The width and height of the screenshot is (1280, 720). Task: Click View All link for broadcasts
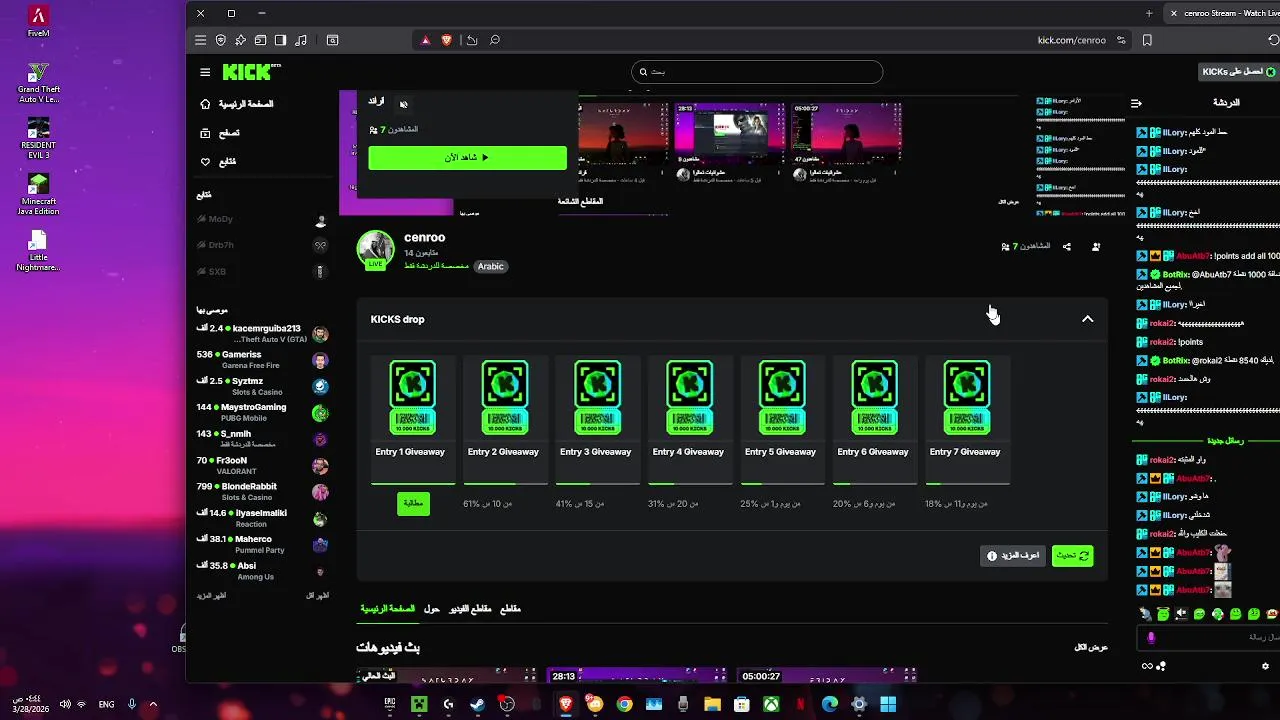[1091, 647]
